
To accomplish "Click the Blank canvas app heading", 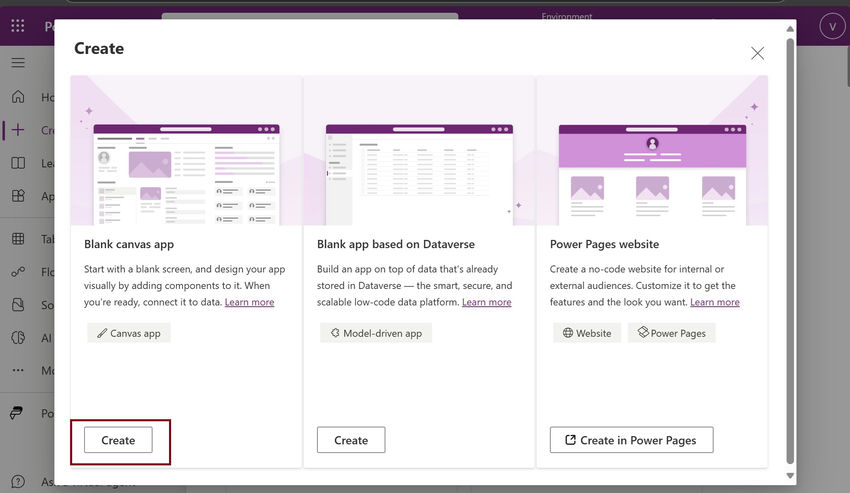I will [x=129, y=244].
